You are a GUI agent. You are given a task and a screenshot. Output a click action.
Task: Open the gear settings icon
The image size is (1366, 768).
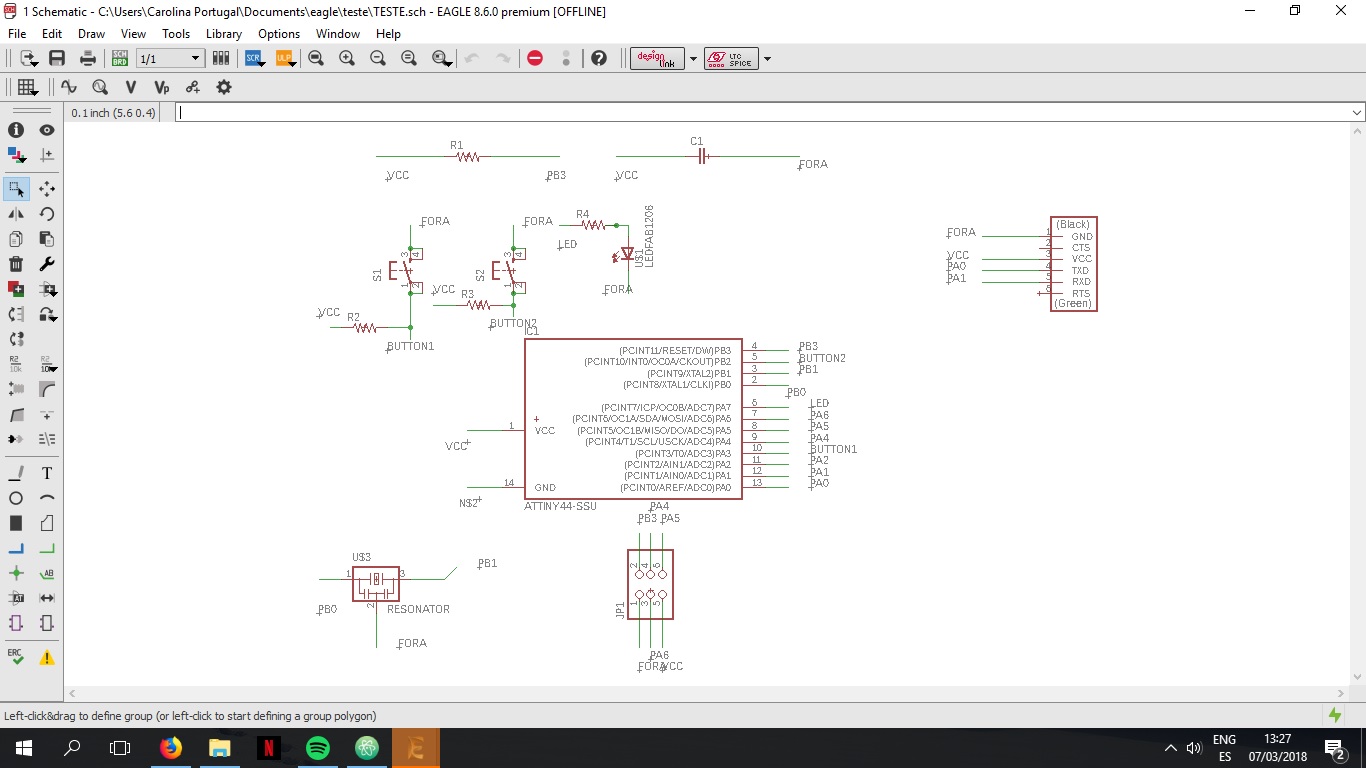point(224,87)
